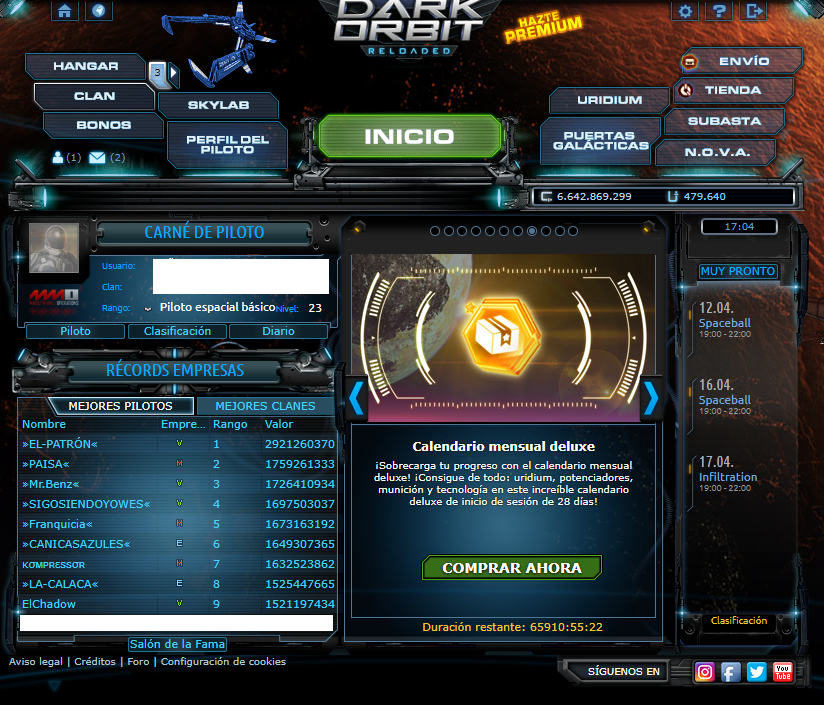Click the 17.04. Infiltration event
This screenshot has height=705, width=824.
728,474
